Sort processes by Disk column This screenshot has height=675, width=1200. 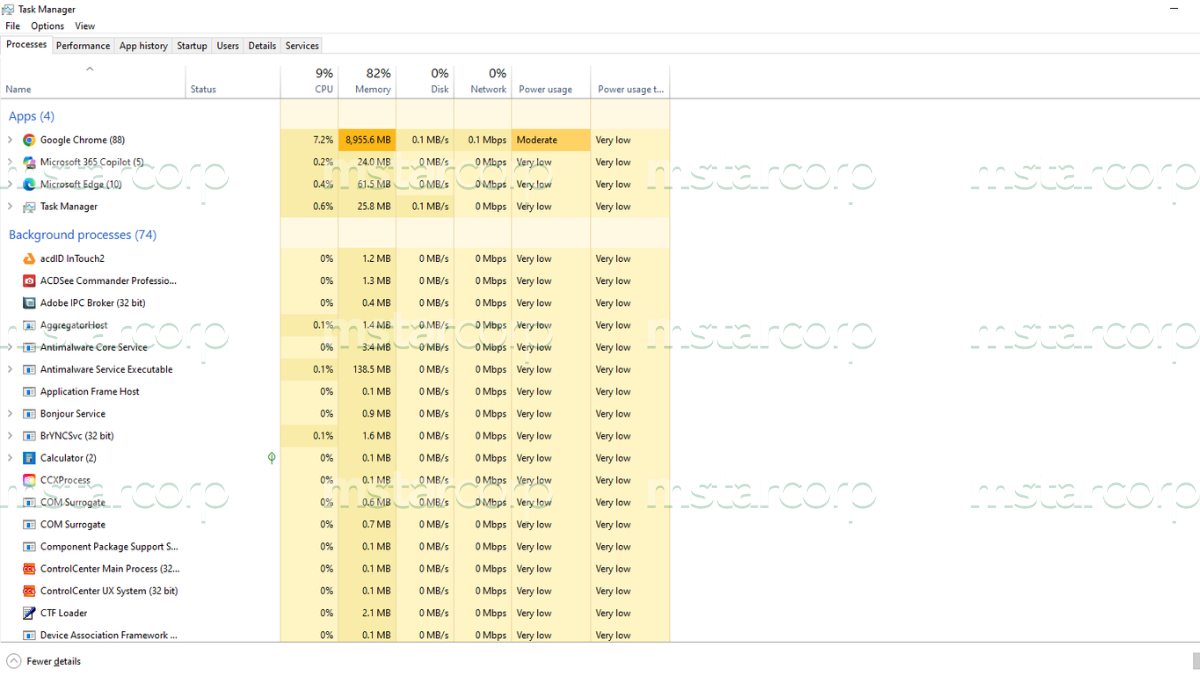pos(425,81)
